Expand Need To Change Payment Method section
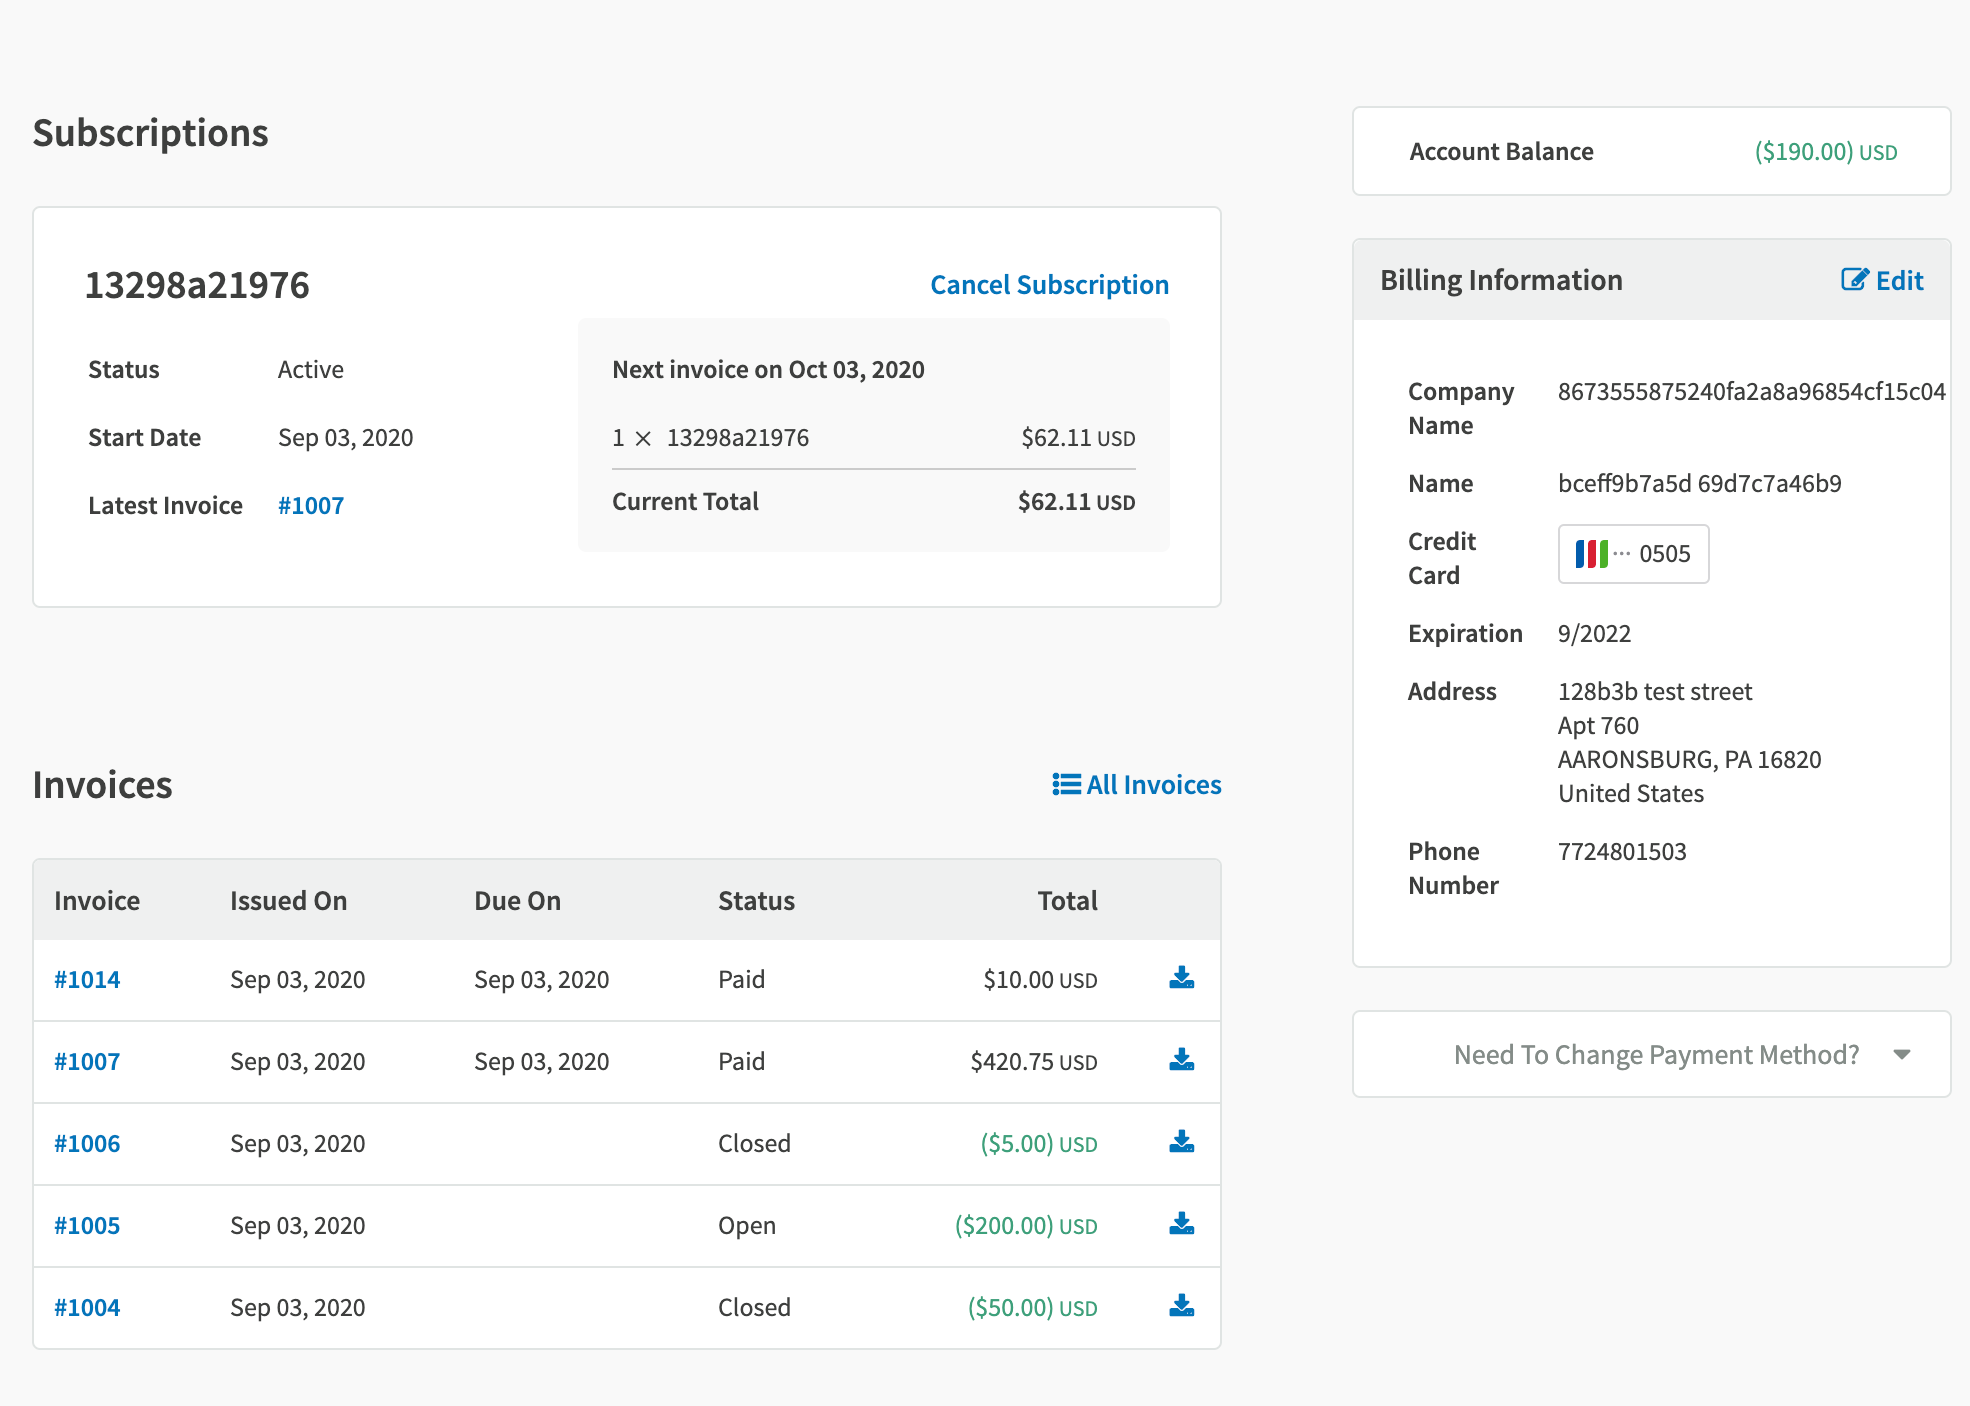Image resolution: width=1970 pixels, height=1406 pixels. click(x=1656, y=1054)
